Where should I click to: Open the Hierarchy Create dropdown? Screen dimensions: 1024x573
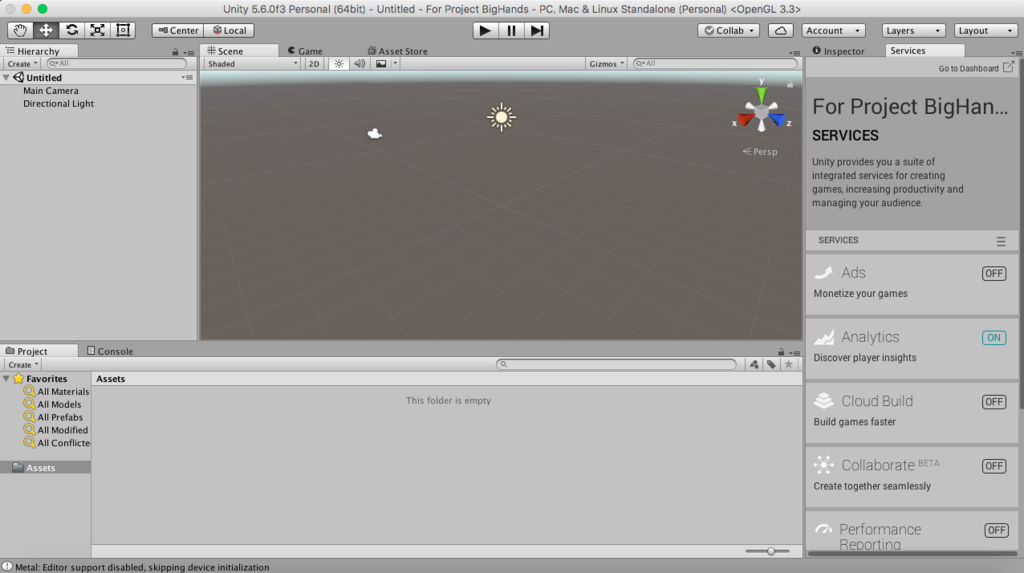tap(22, 64)
